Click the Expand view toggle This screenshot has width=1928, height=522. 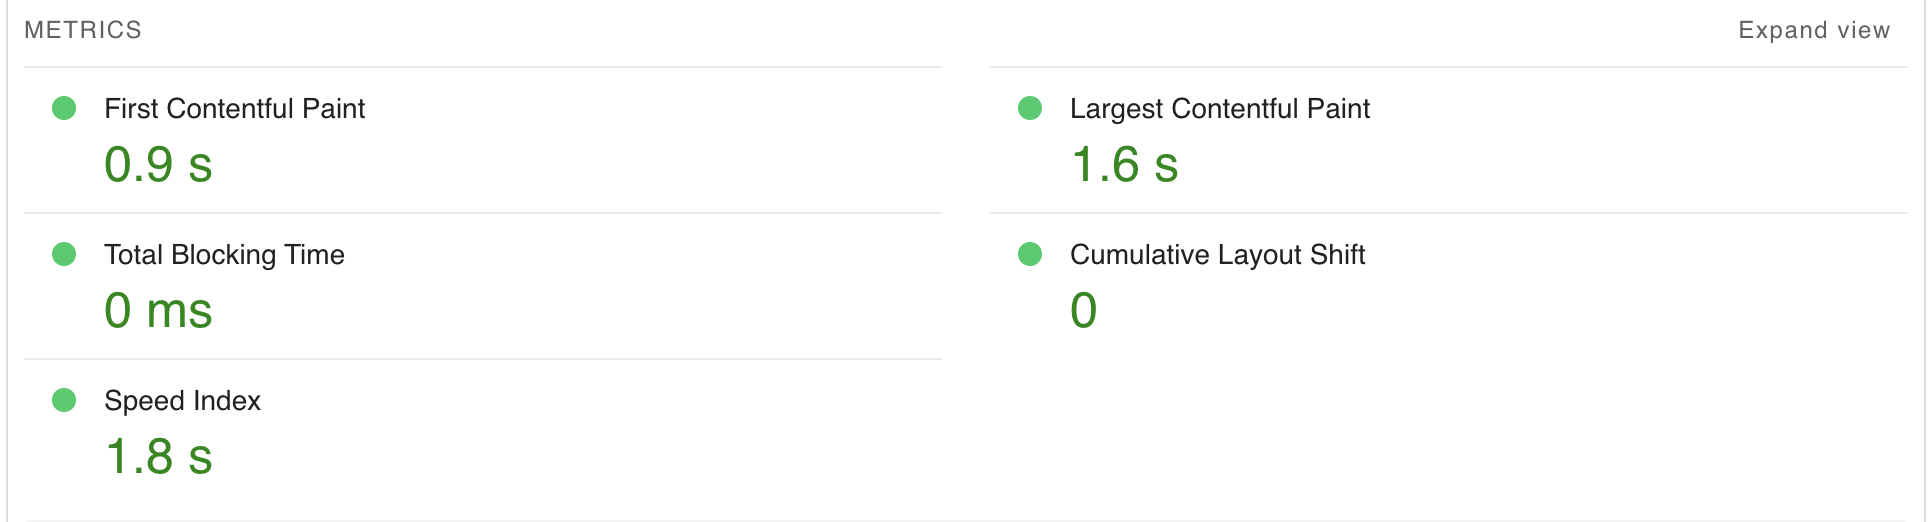(x=1814, y=30)
